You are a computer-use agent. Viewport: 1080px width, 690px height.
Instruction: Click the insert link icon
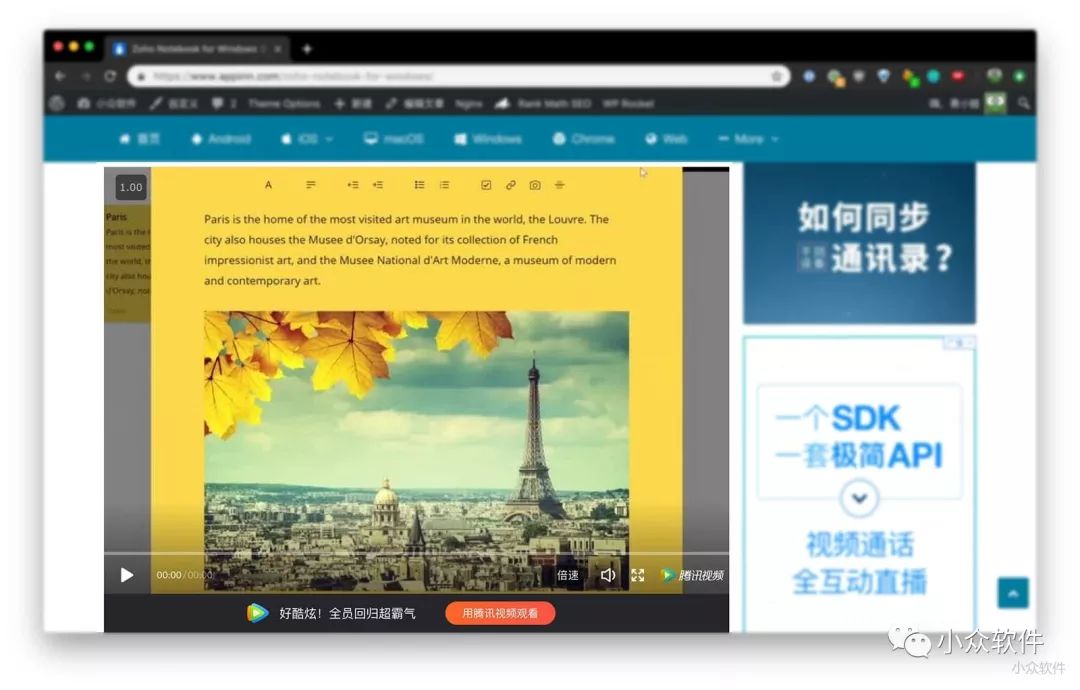(510, 184)
